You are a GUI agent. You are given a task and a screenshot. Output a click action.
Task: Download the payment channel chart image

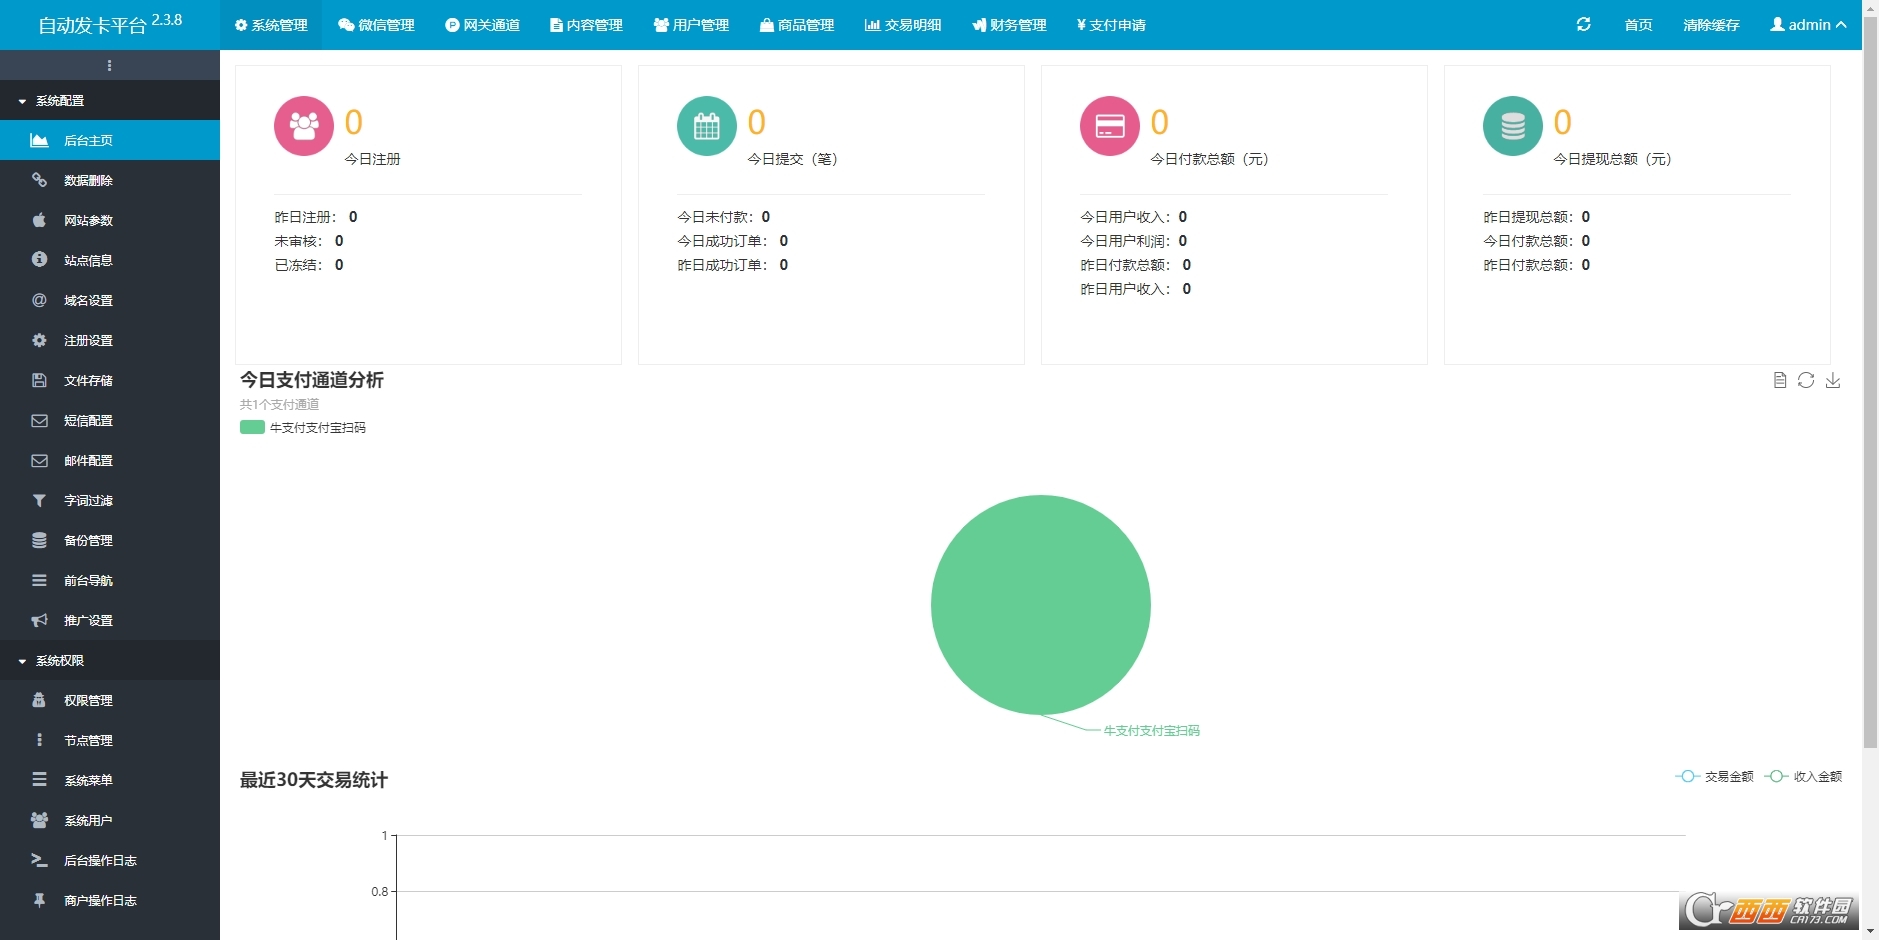[1833, 380]
